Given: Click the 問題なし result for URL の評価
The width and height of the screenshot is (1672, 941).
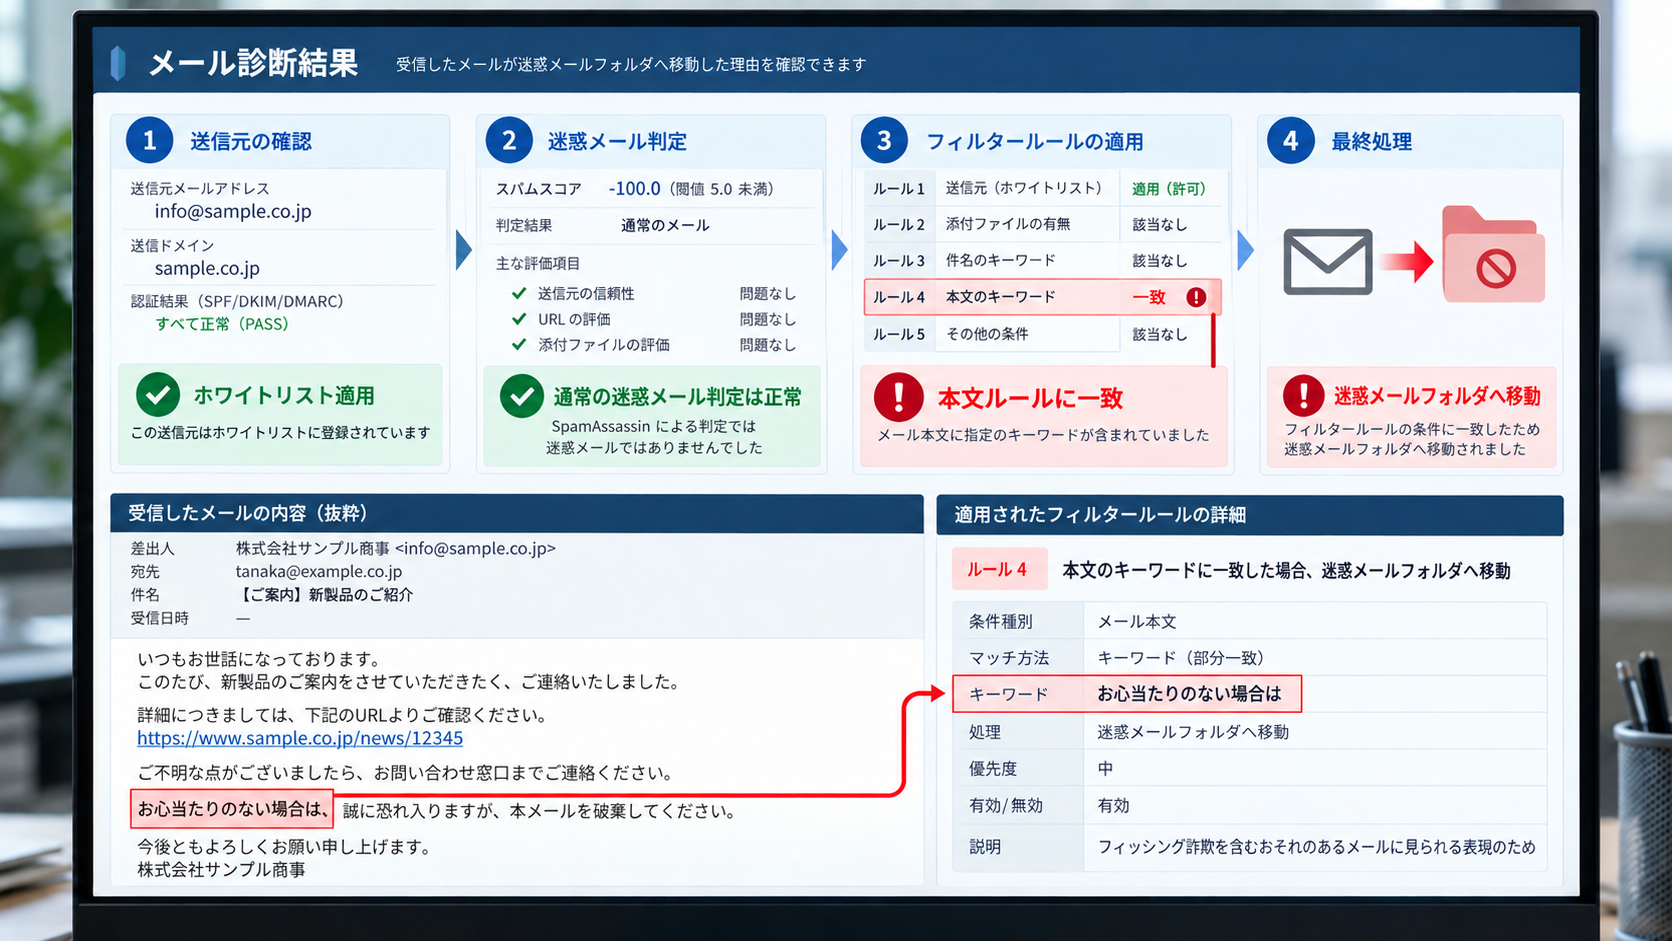Looking at the screenshot, I should click(768, 319).
